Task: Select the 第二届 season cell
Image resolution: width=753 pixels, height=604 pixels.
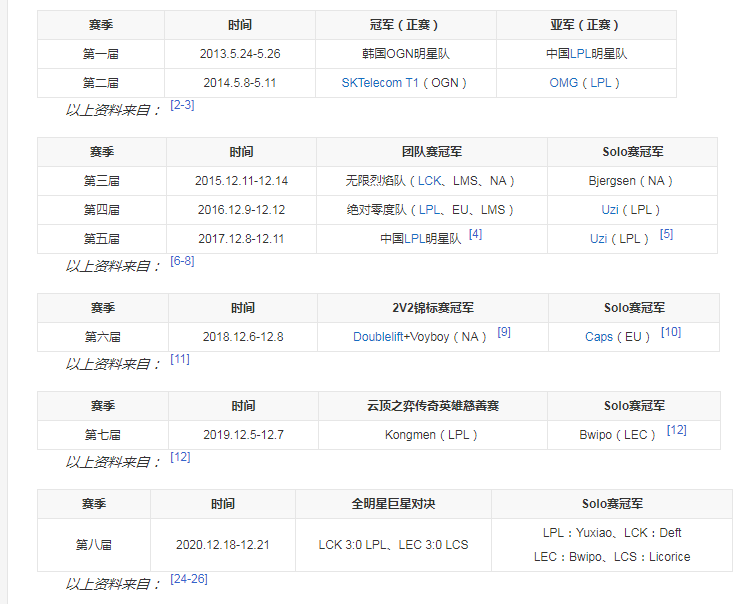Action: point(101,83)
